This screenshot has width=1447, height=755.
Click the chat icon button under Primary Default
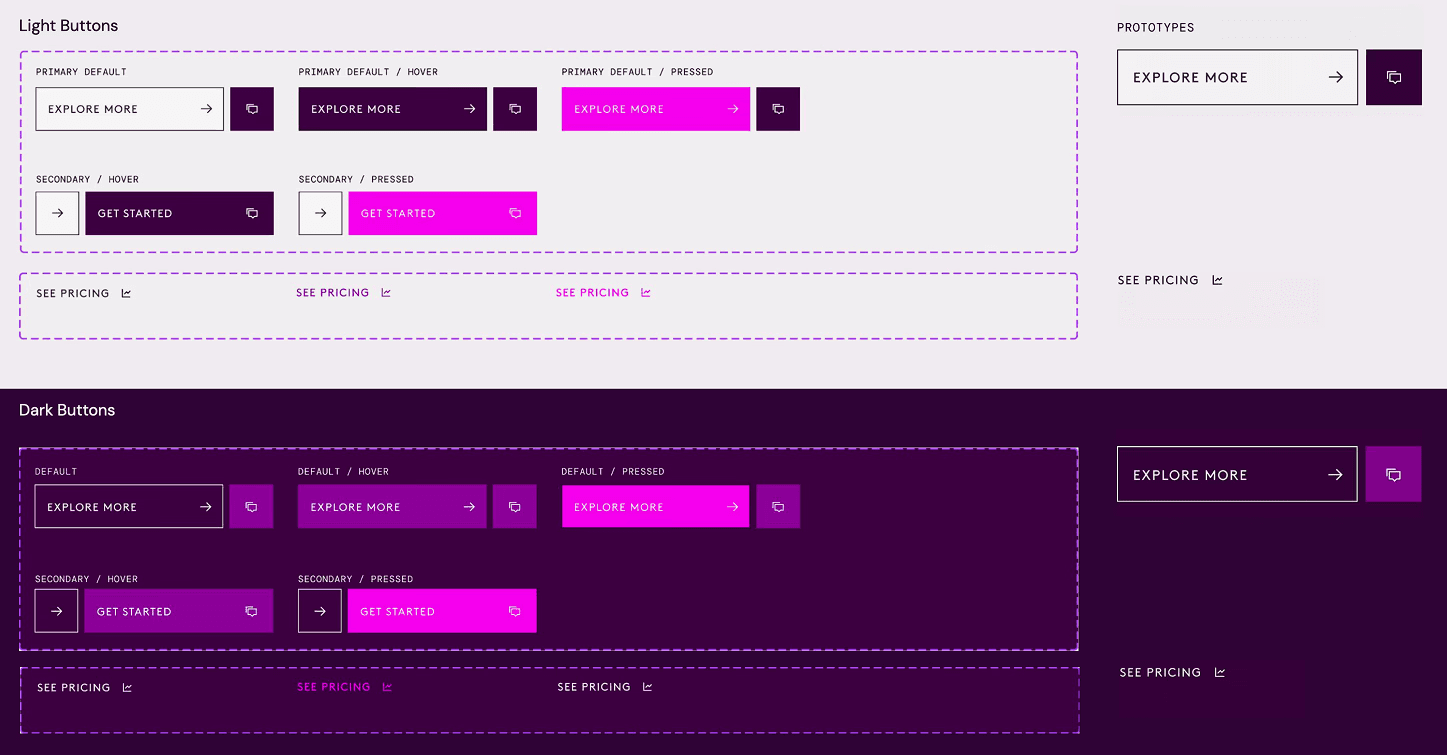(x=252, y=109)
